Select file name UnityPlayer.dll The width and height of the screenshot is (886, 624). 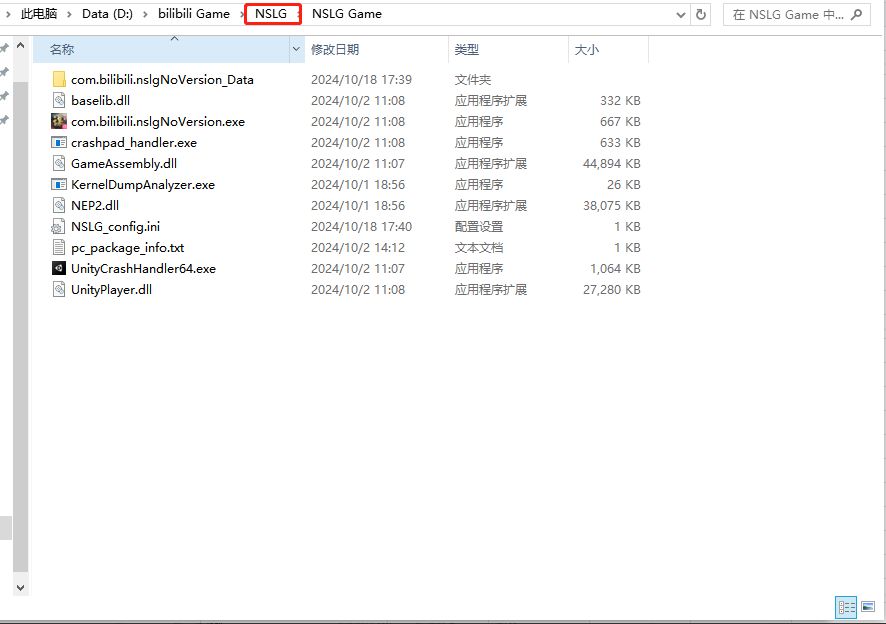coord(111,289)
